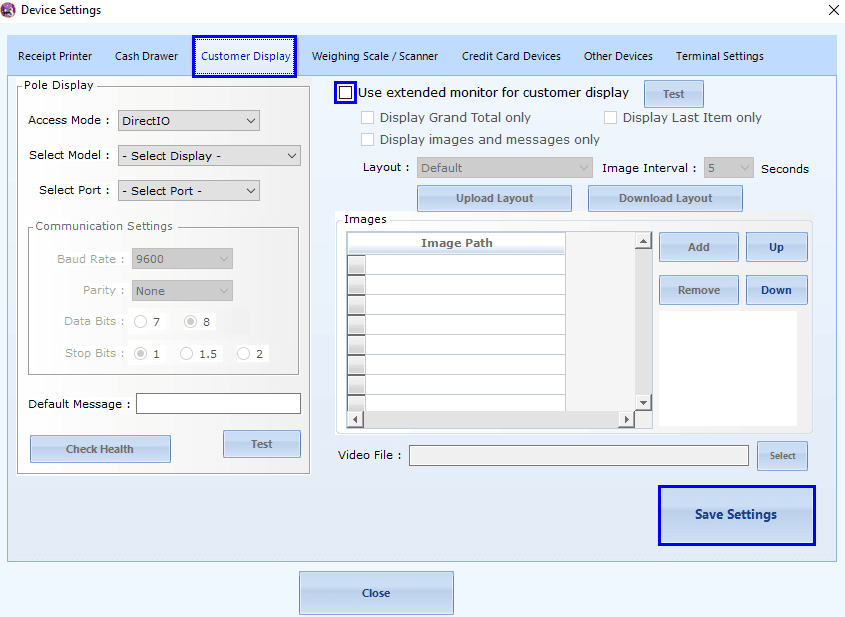Click Select button for Video File
Image resolution: width=845 pixels, height=617 pixels.
[x=782, y=456]
